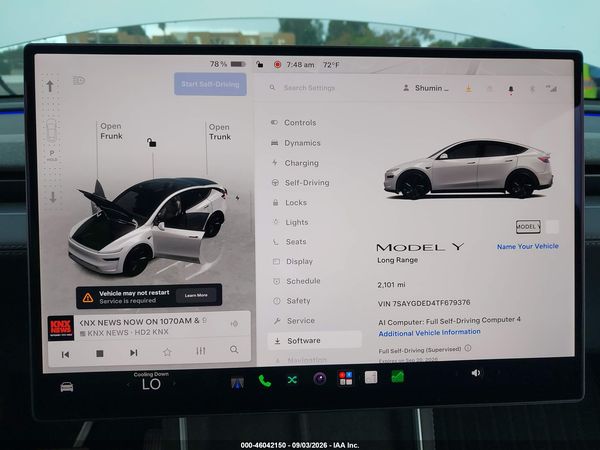Image resolution: width=600 pixels, height=450 pixels.
Task: Open the green chart app icon
Action: point(398,377)
